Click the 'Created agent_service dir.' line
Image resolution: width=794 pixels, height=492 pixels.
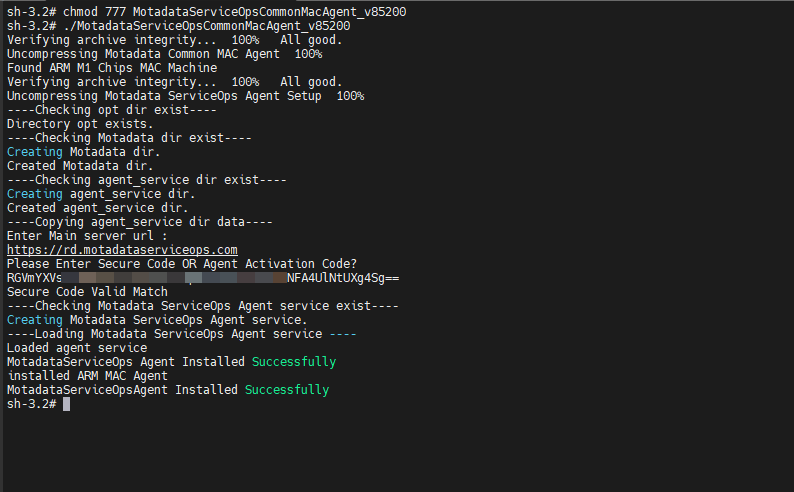click(x=97, y=208)
